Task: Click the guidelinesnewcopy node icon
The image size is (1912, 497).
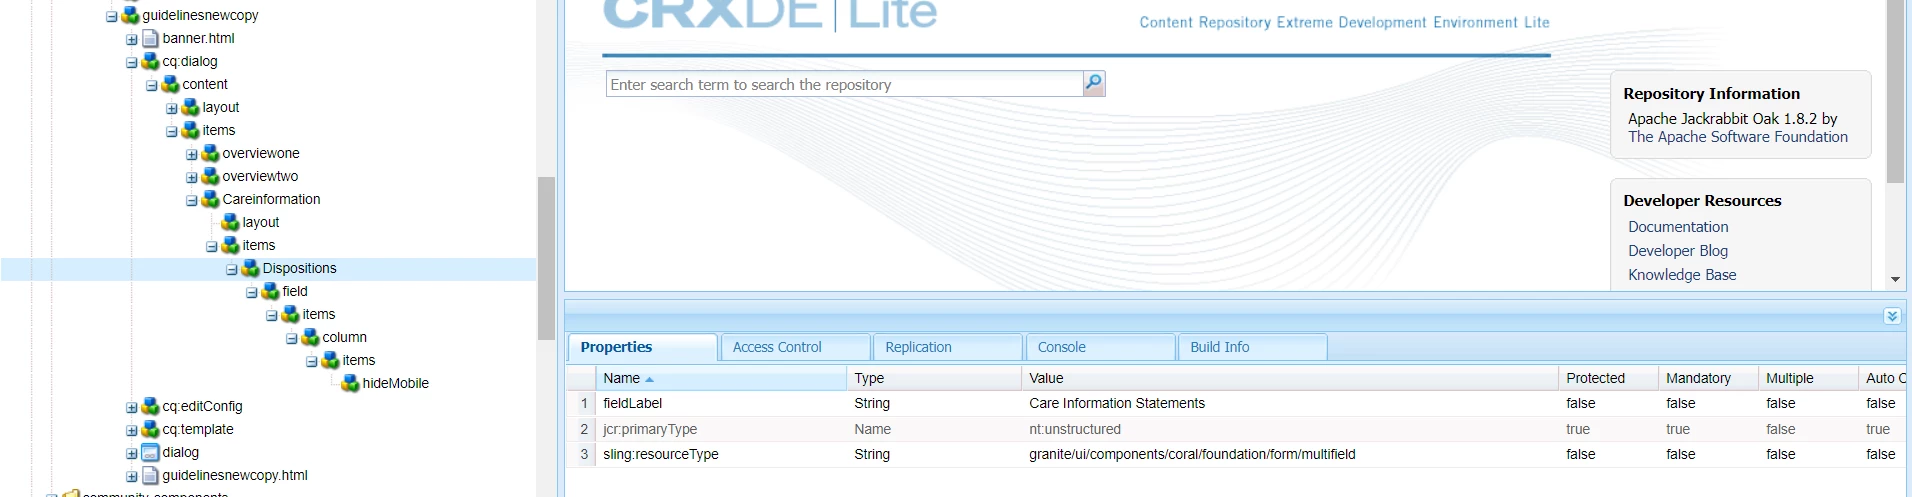Action: click(131, 15)
